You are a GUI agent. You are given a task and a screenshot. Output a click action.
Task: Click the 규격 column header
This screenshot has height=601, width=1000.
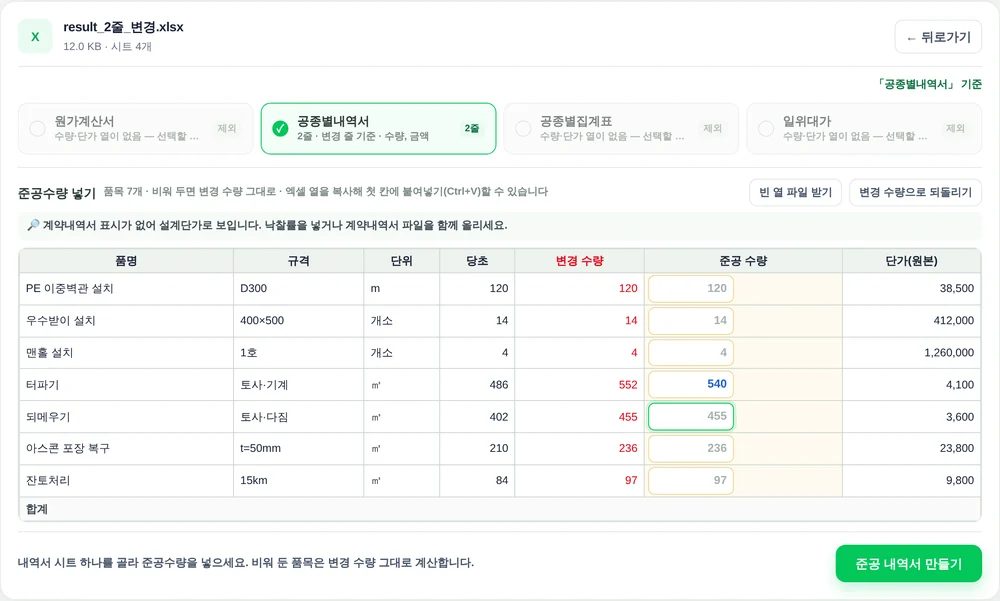coord(298,260)
